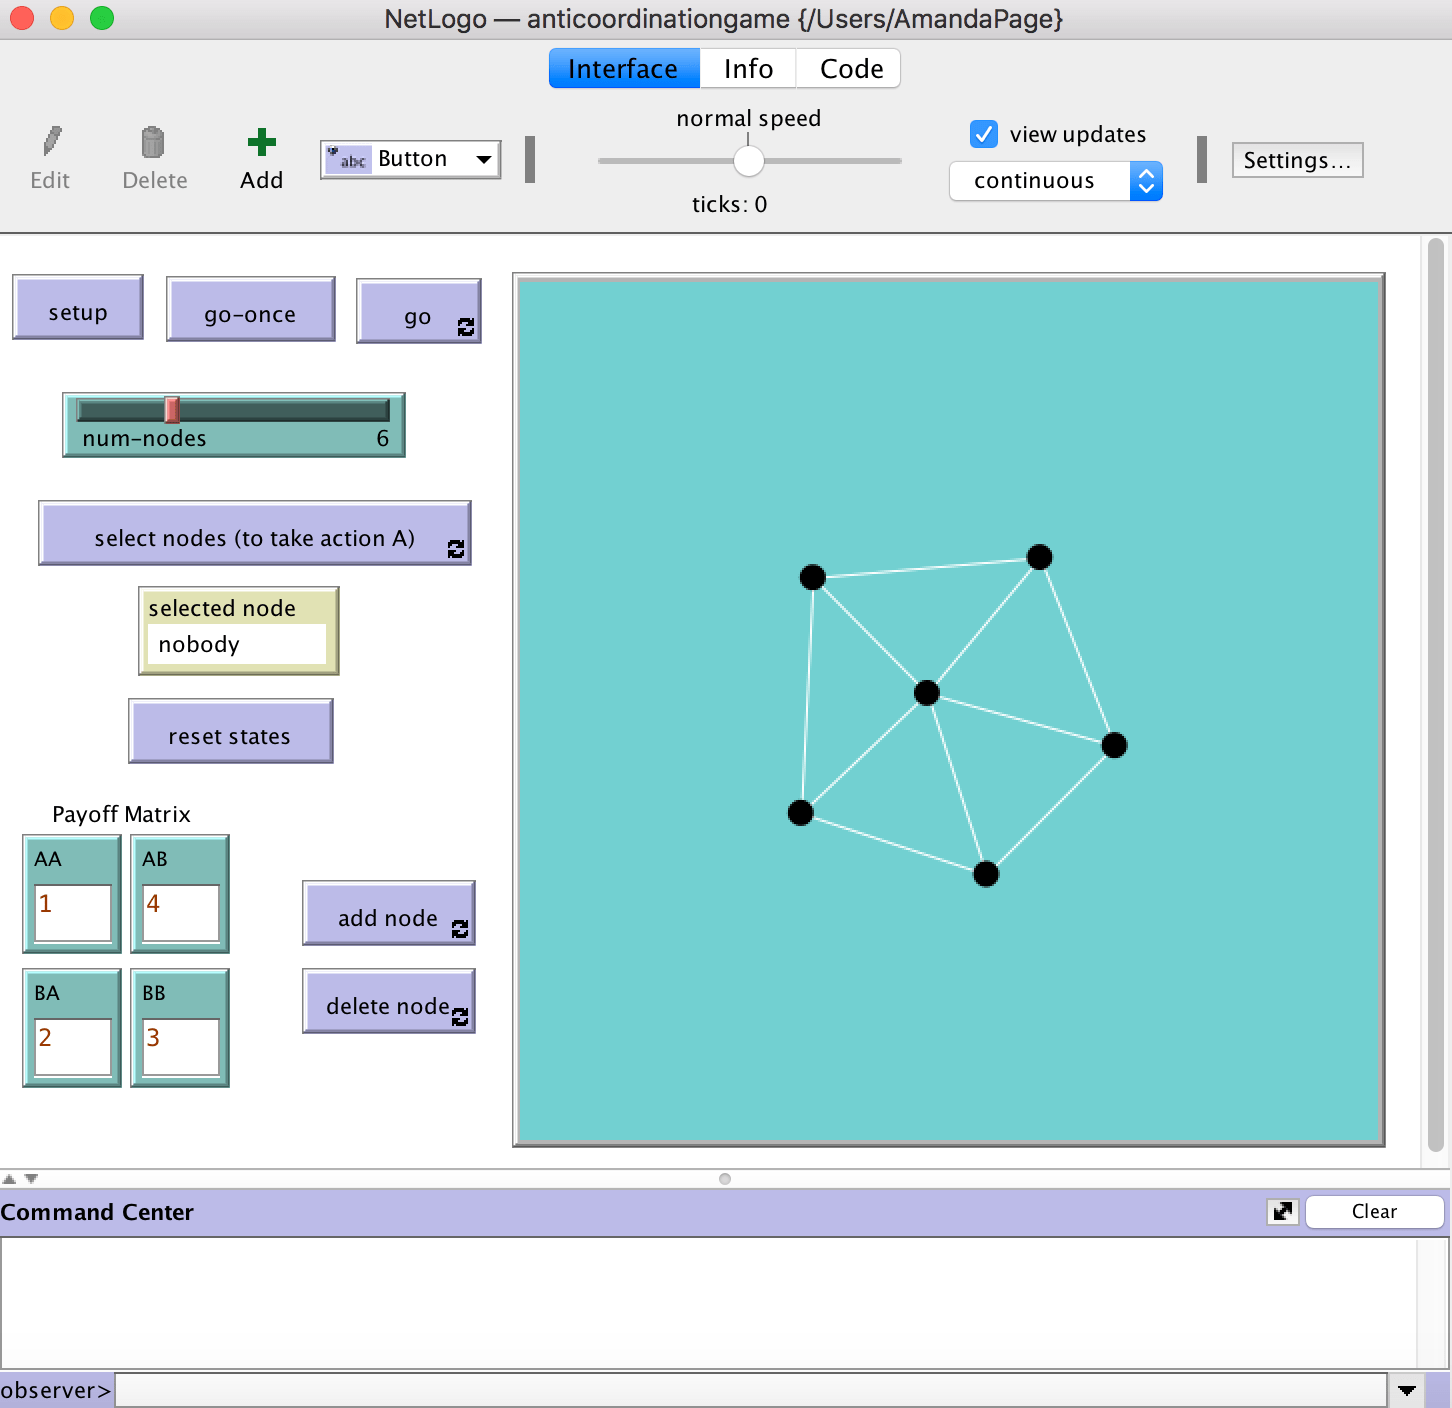
Task: Click the setup button
Action: tap(78, 308)
